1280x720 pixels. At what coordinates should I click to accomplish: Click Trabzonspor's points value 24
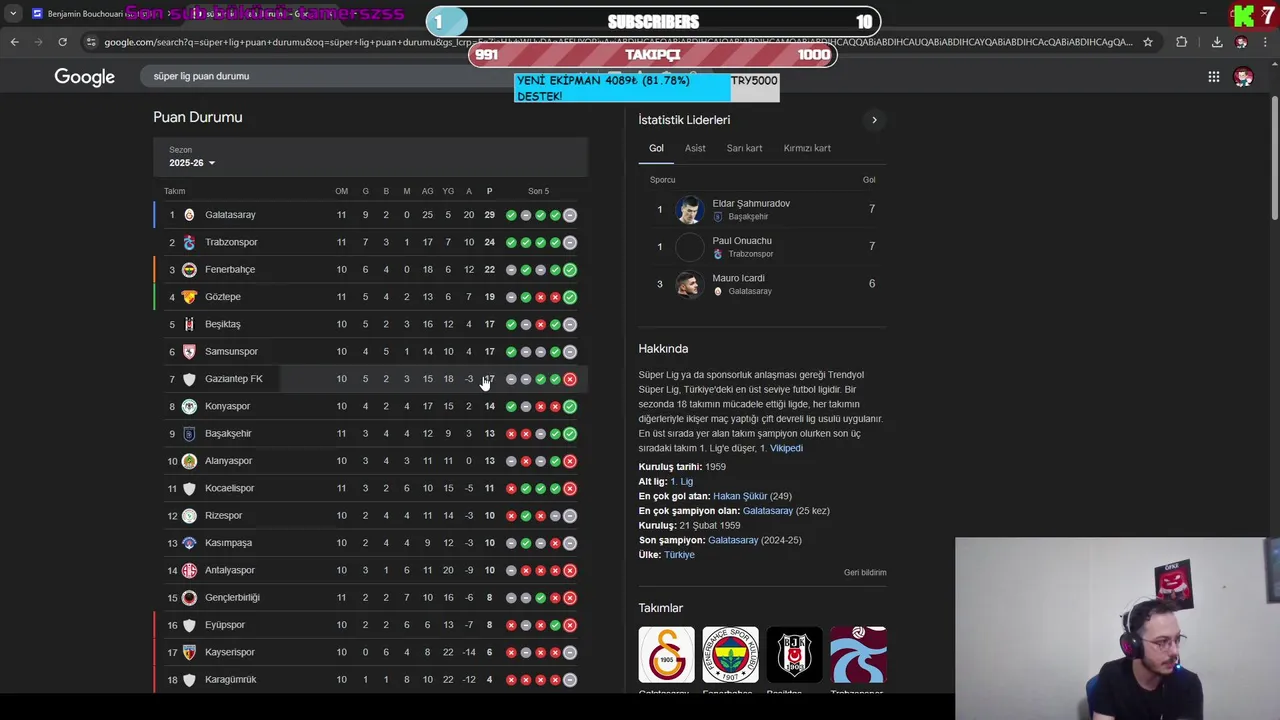[489, 242]
